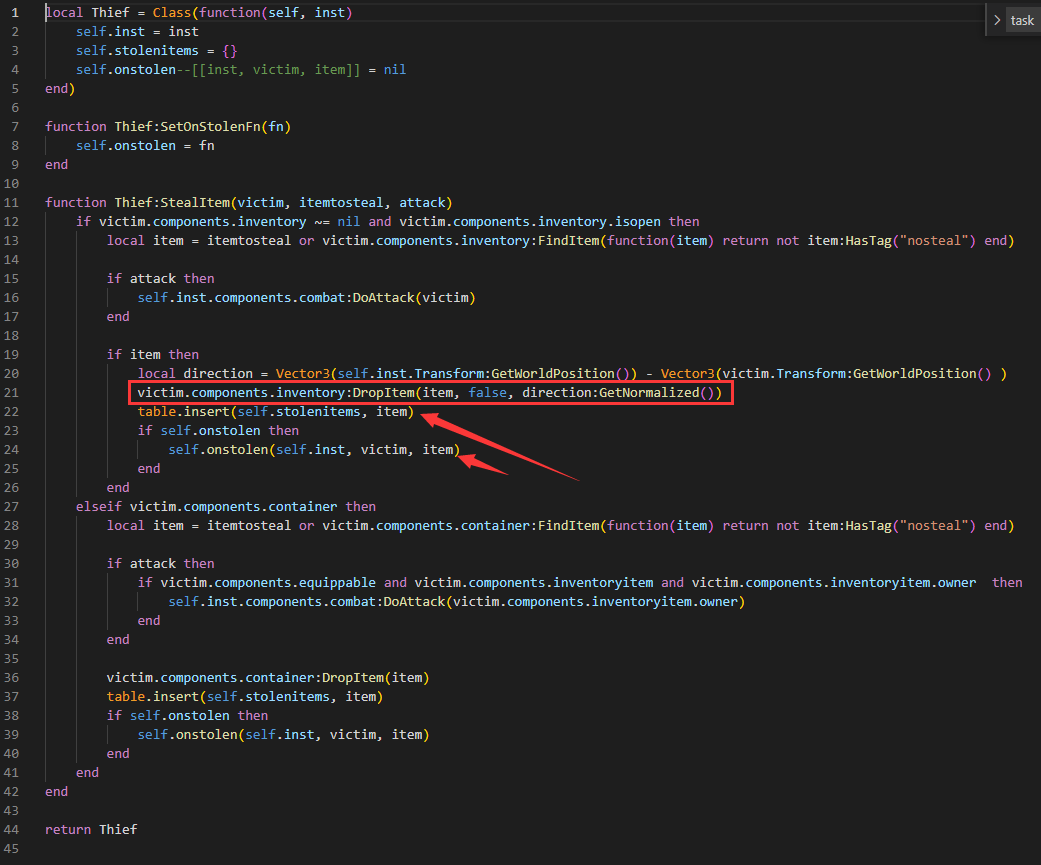The height and width of the screenshot is (865, 1041).
Task: Select line number 27 in the gutter
Action: click(x=13, y=506)
